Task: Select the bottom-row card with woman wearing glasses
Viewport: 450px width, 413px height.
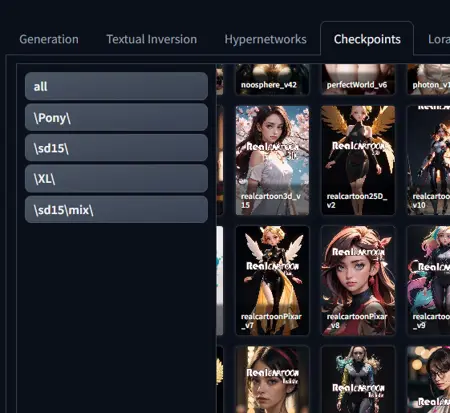Action: (x=429, y=379)
